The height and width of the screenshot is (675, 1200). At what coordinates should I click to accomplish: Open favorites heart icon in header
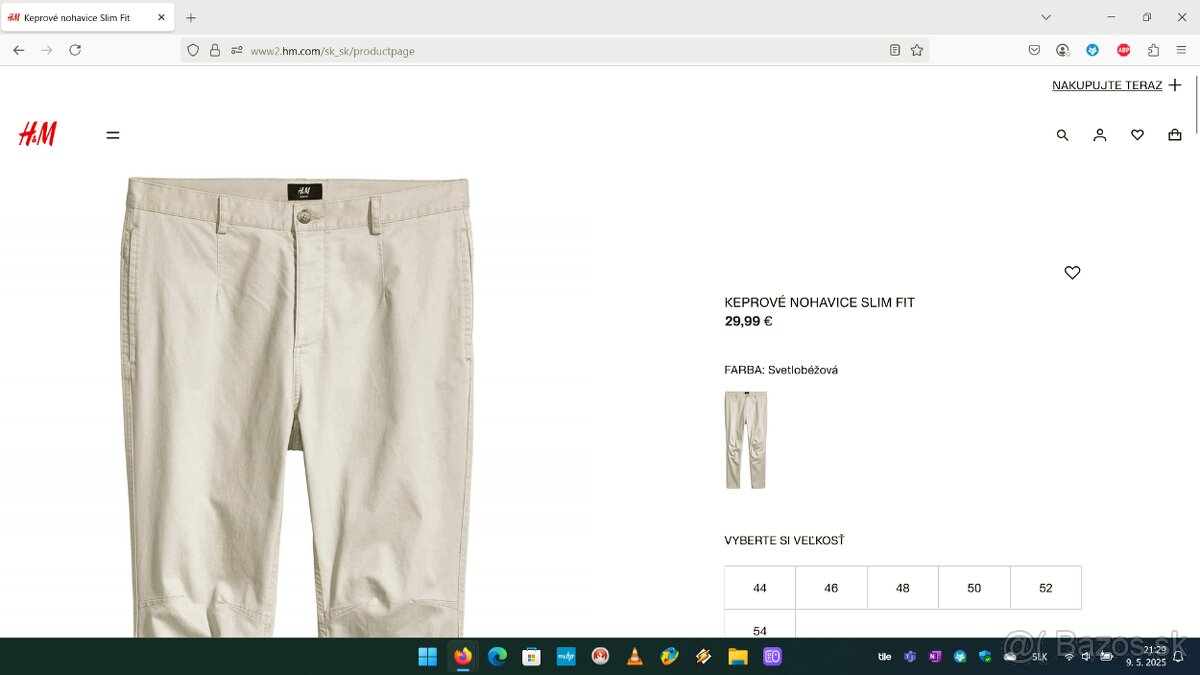pyautogui.click(x=1137, y=135)
